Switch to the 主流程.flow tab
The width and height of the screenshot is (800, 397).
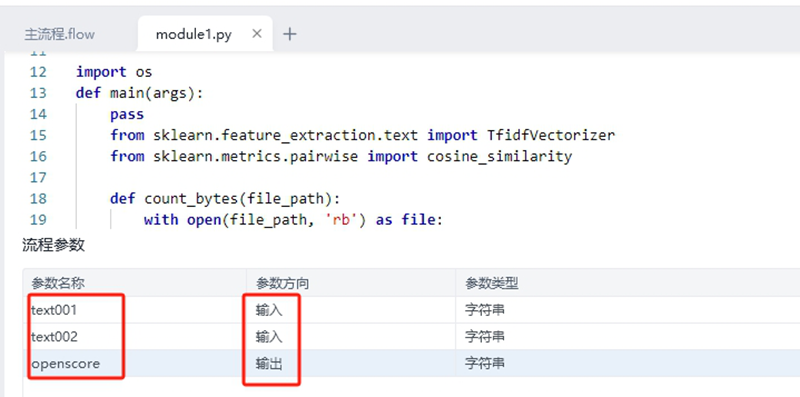point(59,34)
